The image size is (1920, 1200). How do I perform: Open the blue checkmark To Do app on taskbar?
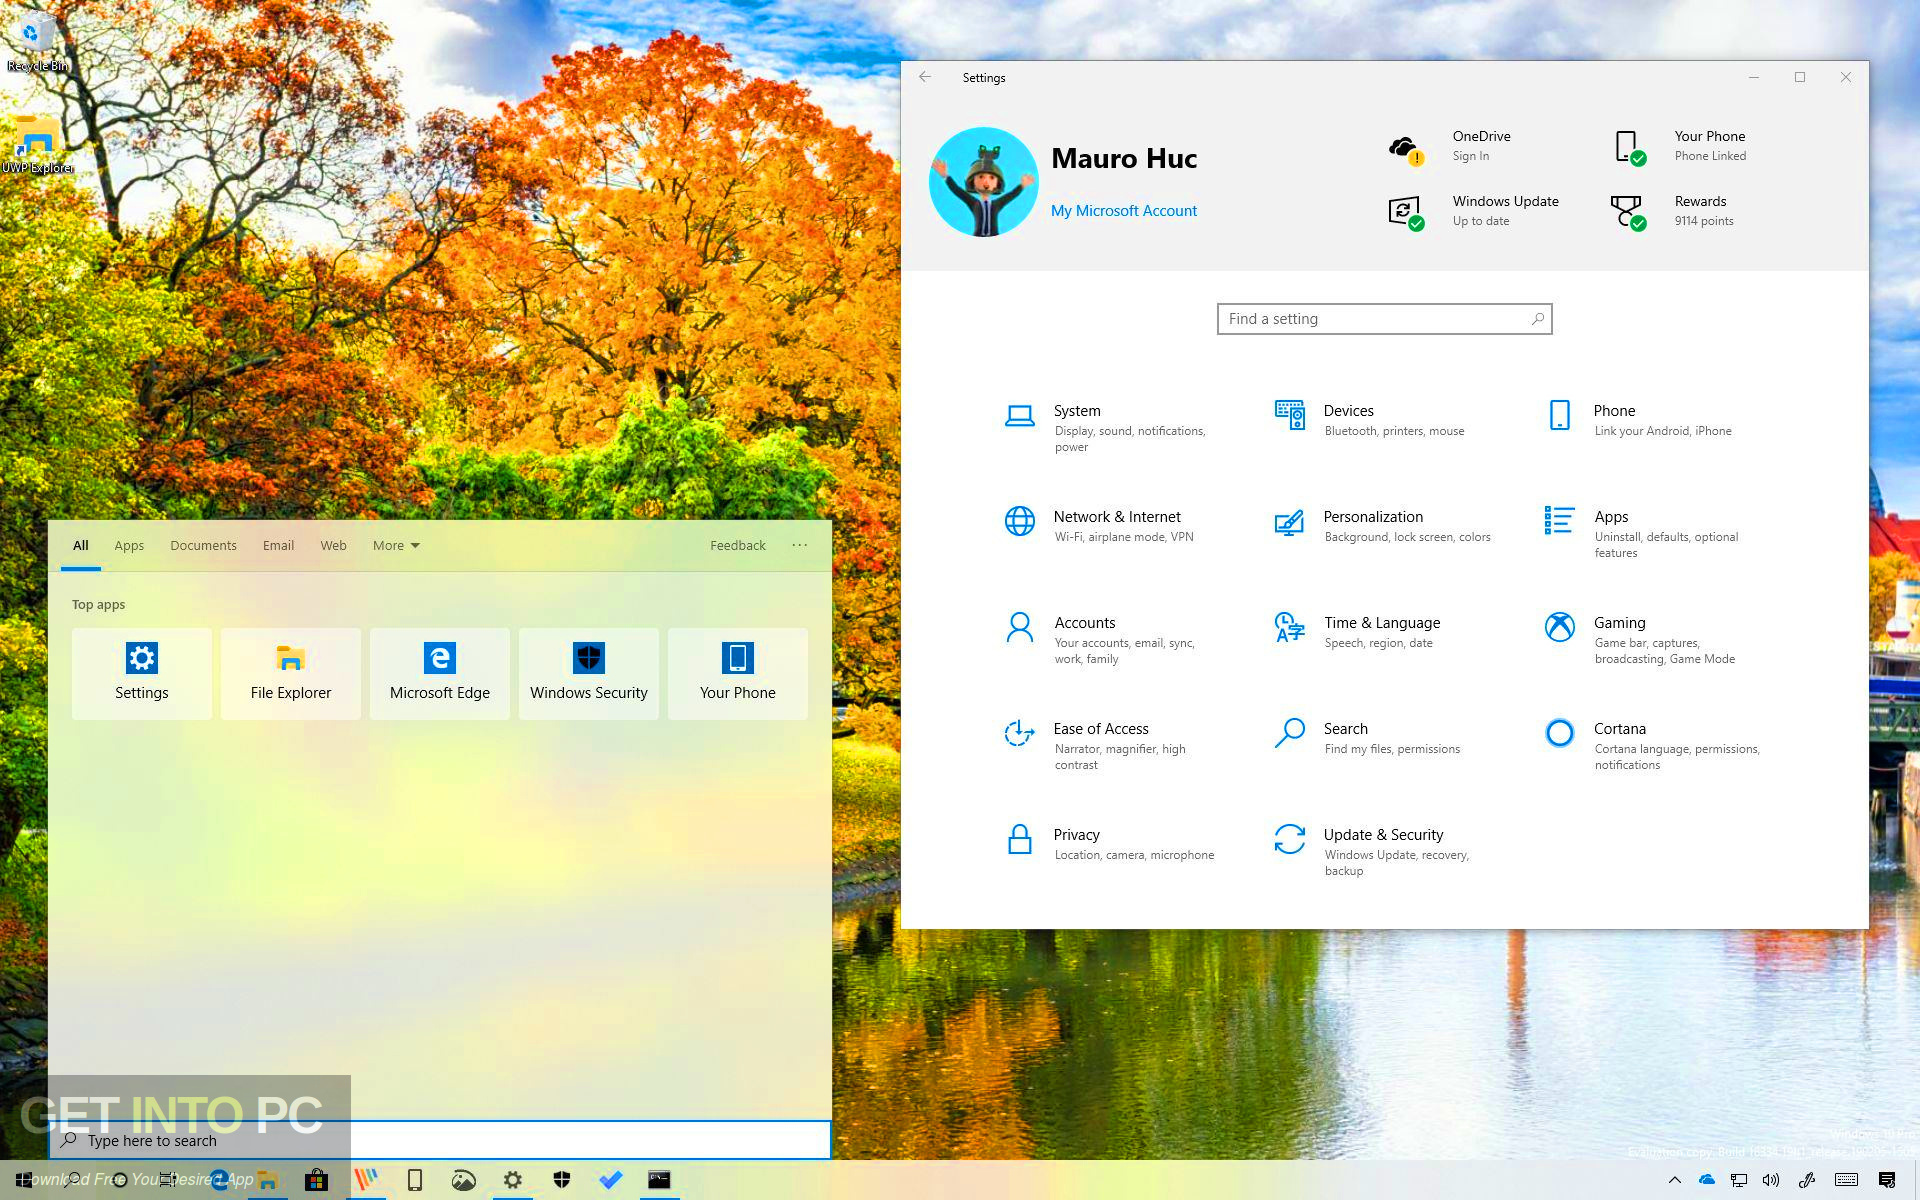pos(610,1180)
